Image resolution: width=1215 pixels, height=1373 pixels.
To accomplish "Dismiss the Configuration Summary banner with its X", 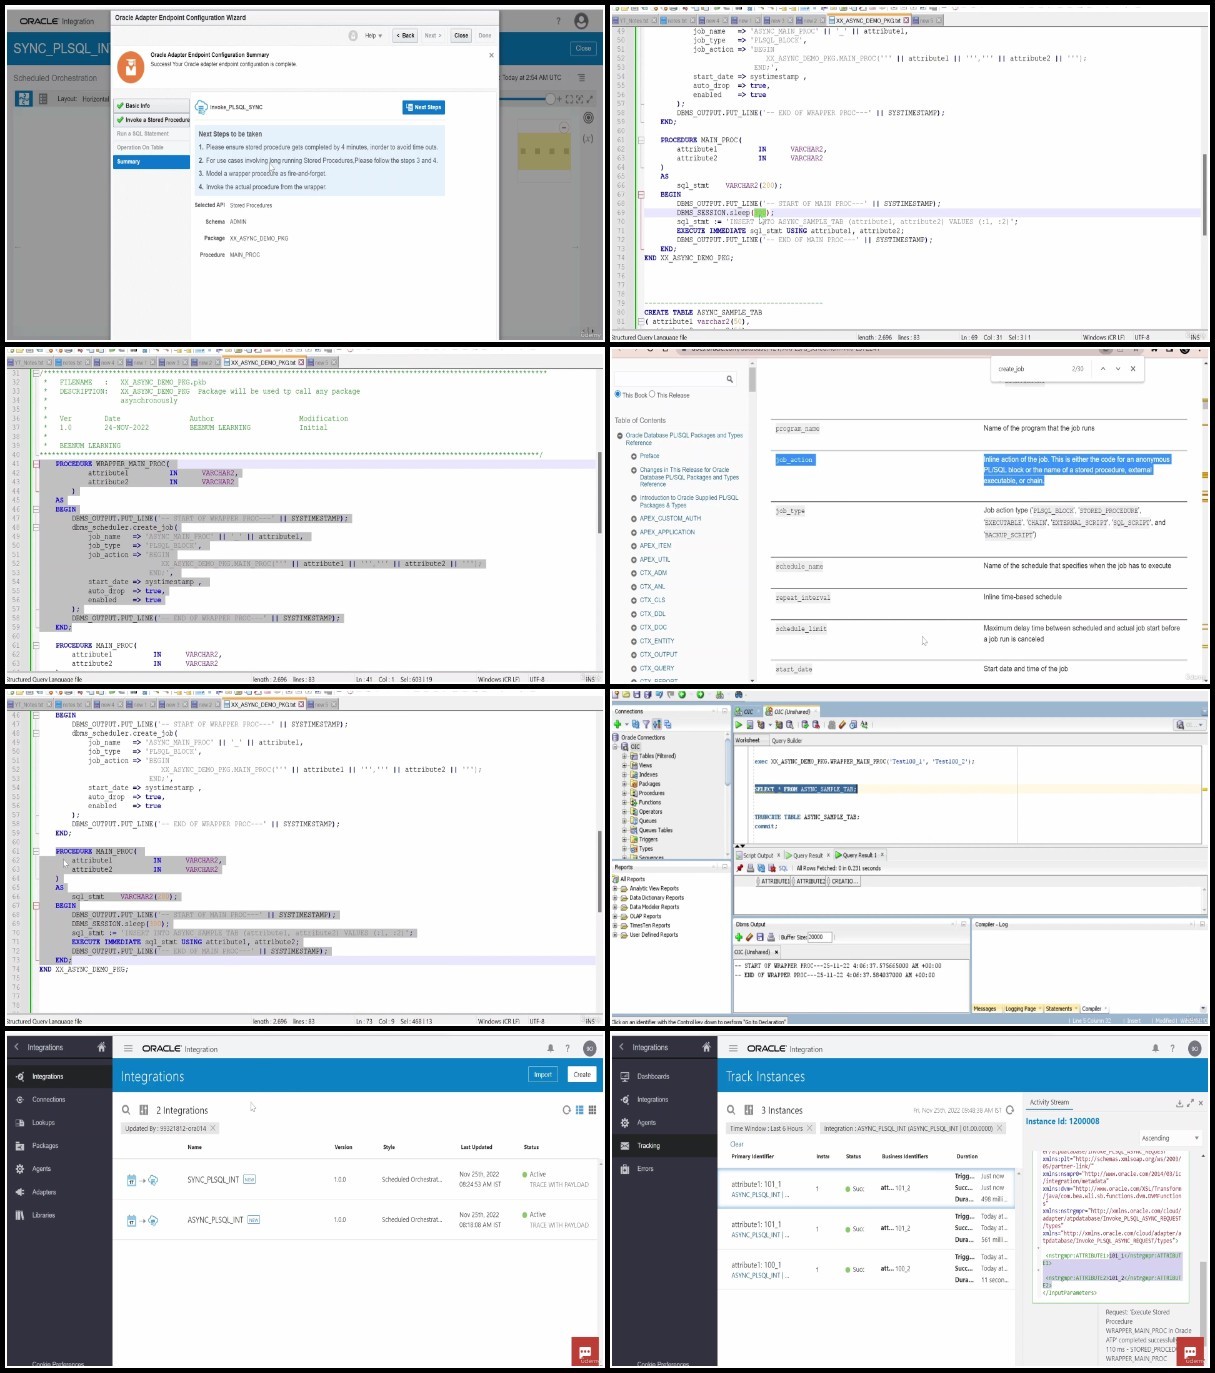I will pyautogui.click(x=491, y=55).
